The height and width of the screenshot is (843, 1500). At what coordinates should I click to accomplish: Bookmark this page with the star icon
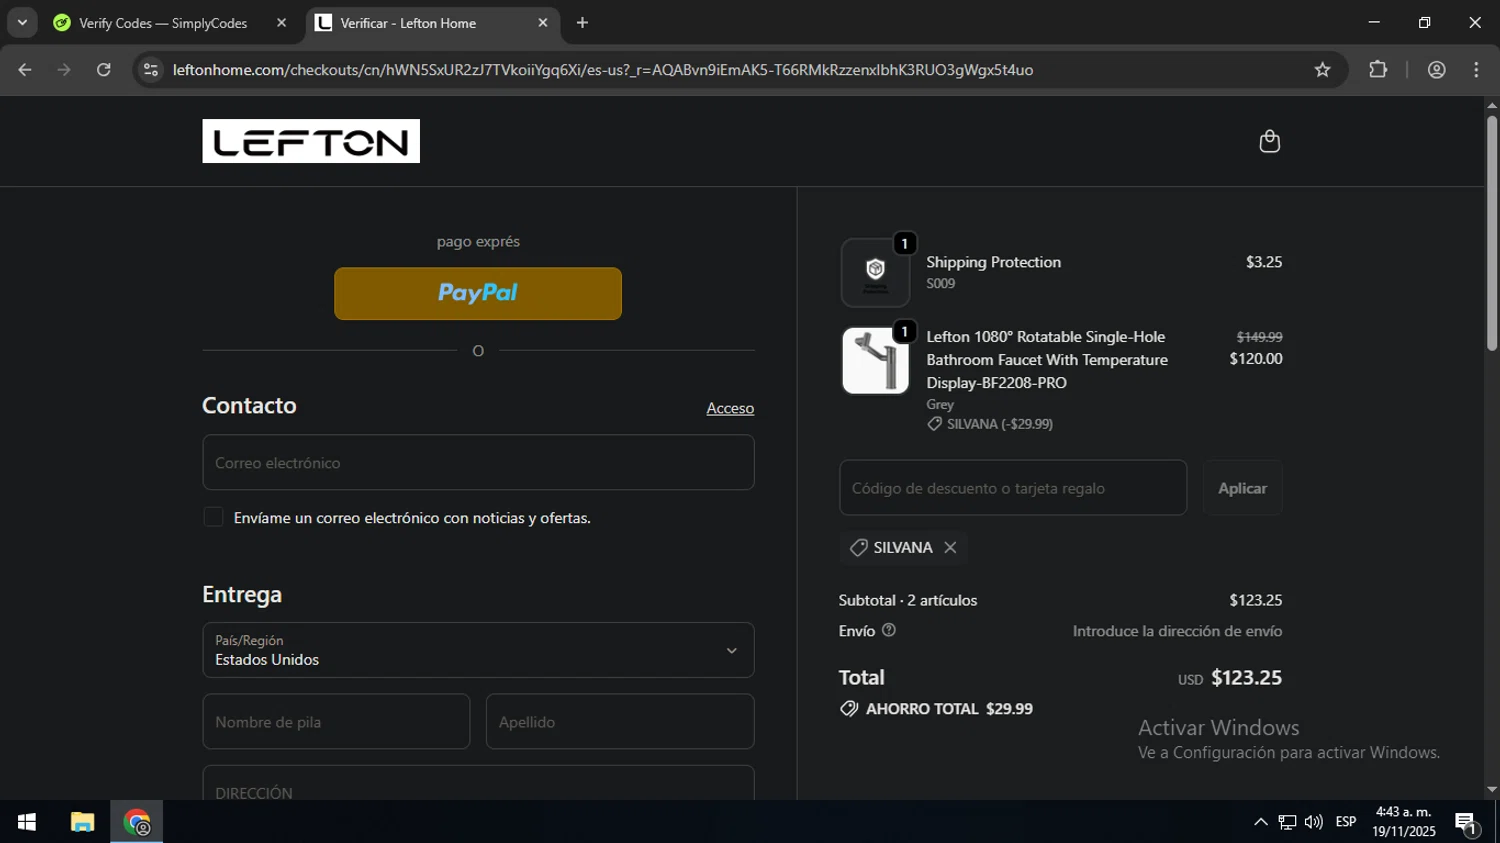point(1322,69)
